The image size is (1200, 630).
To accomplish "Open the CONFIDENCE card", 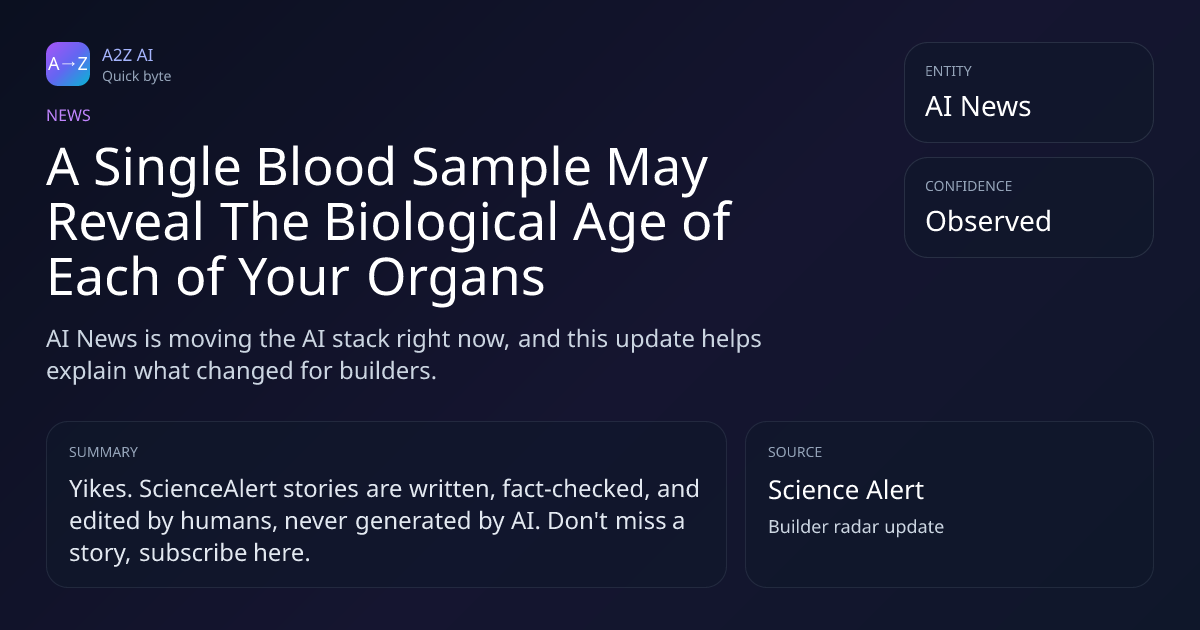I will pyautogui.click(x=1029, y=207).
